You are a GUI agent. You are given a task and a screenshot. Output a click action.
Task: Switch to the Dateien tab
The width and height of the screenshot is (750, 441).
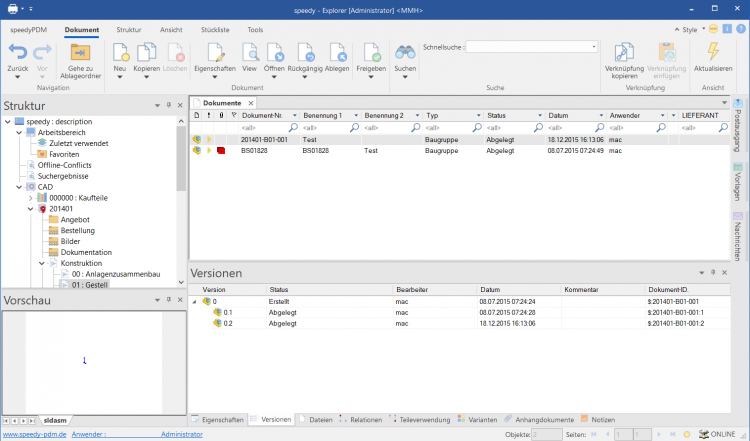click(320, 420)
